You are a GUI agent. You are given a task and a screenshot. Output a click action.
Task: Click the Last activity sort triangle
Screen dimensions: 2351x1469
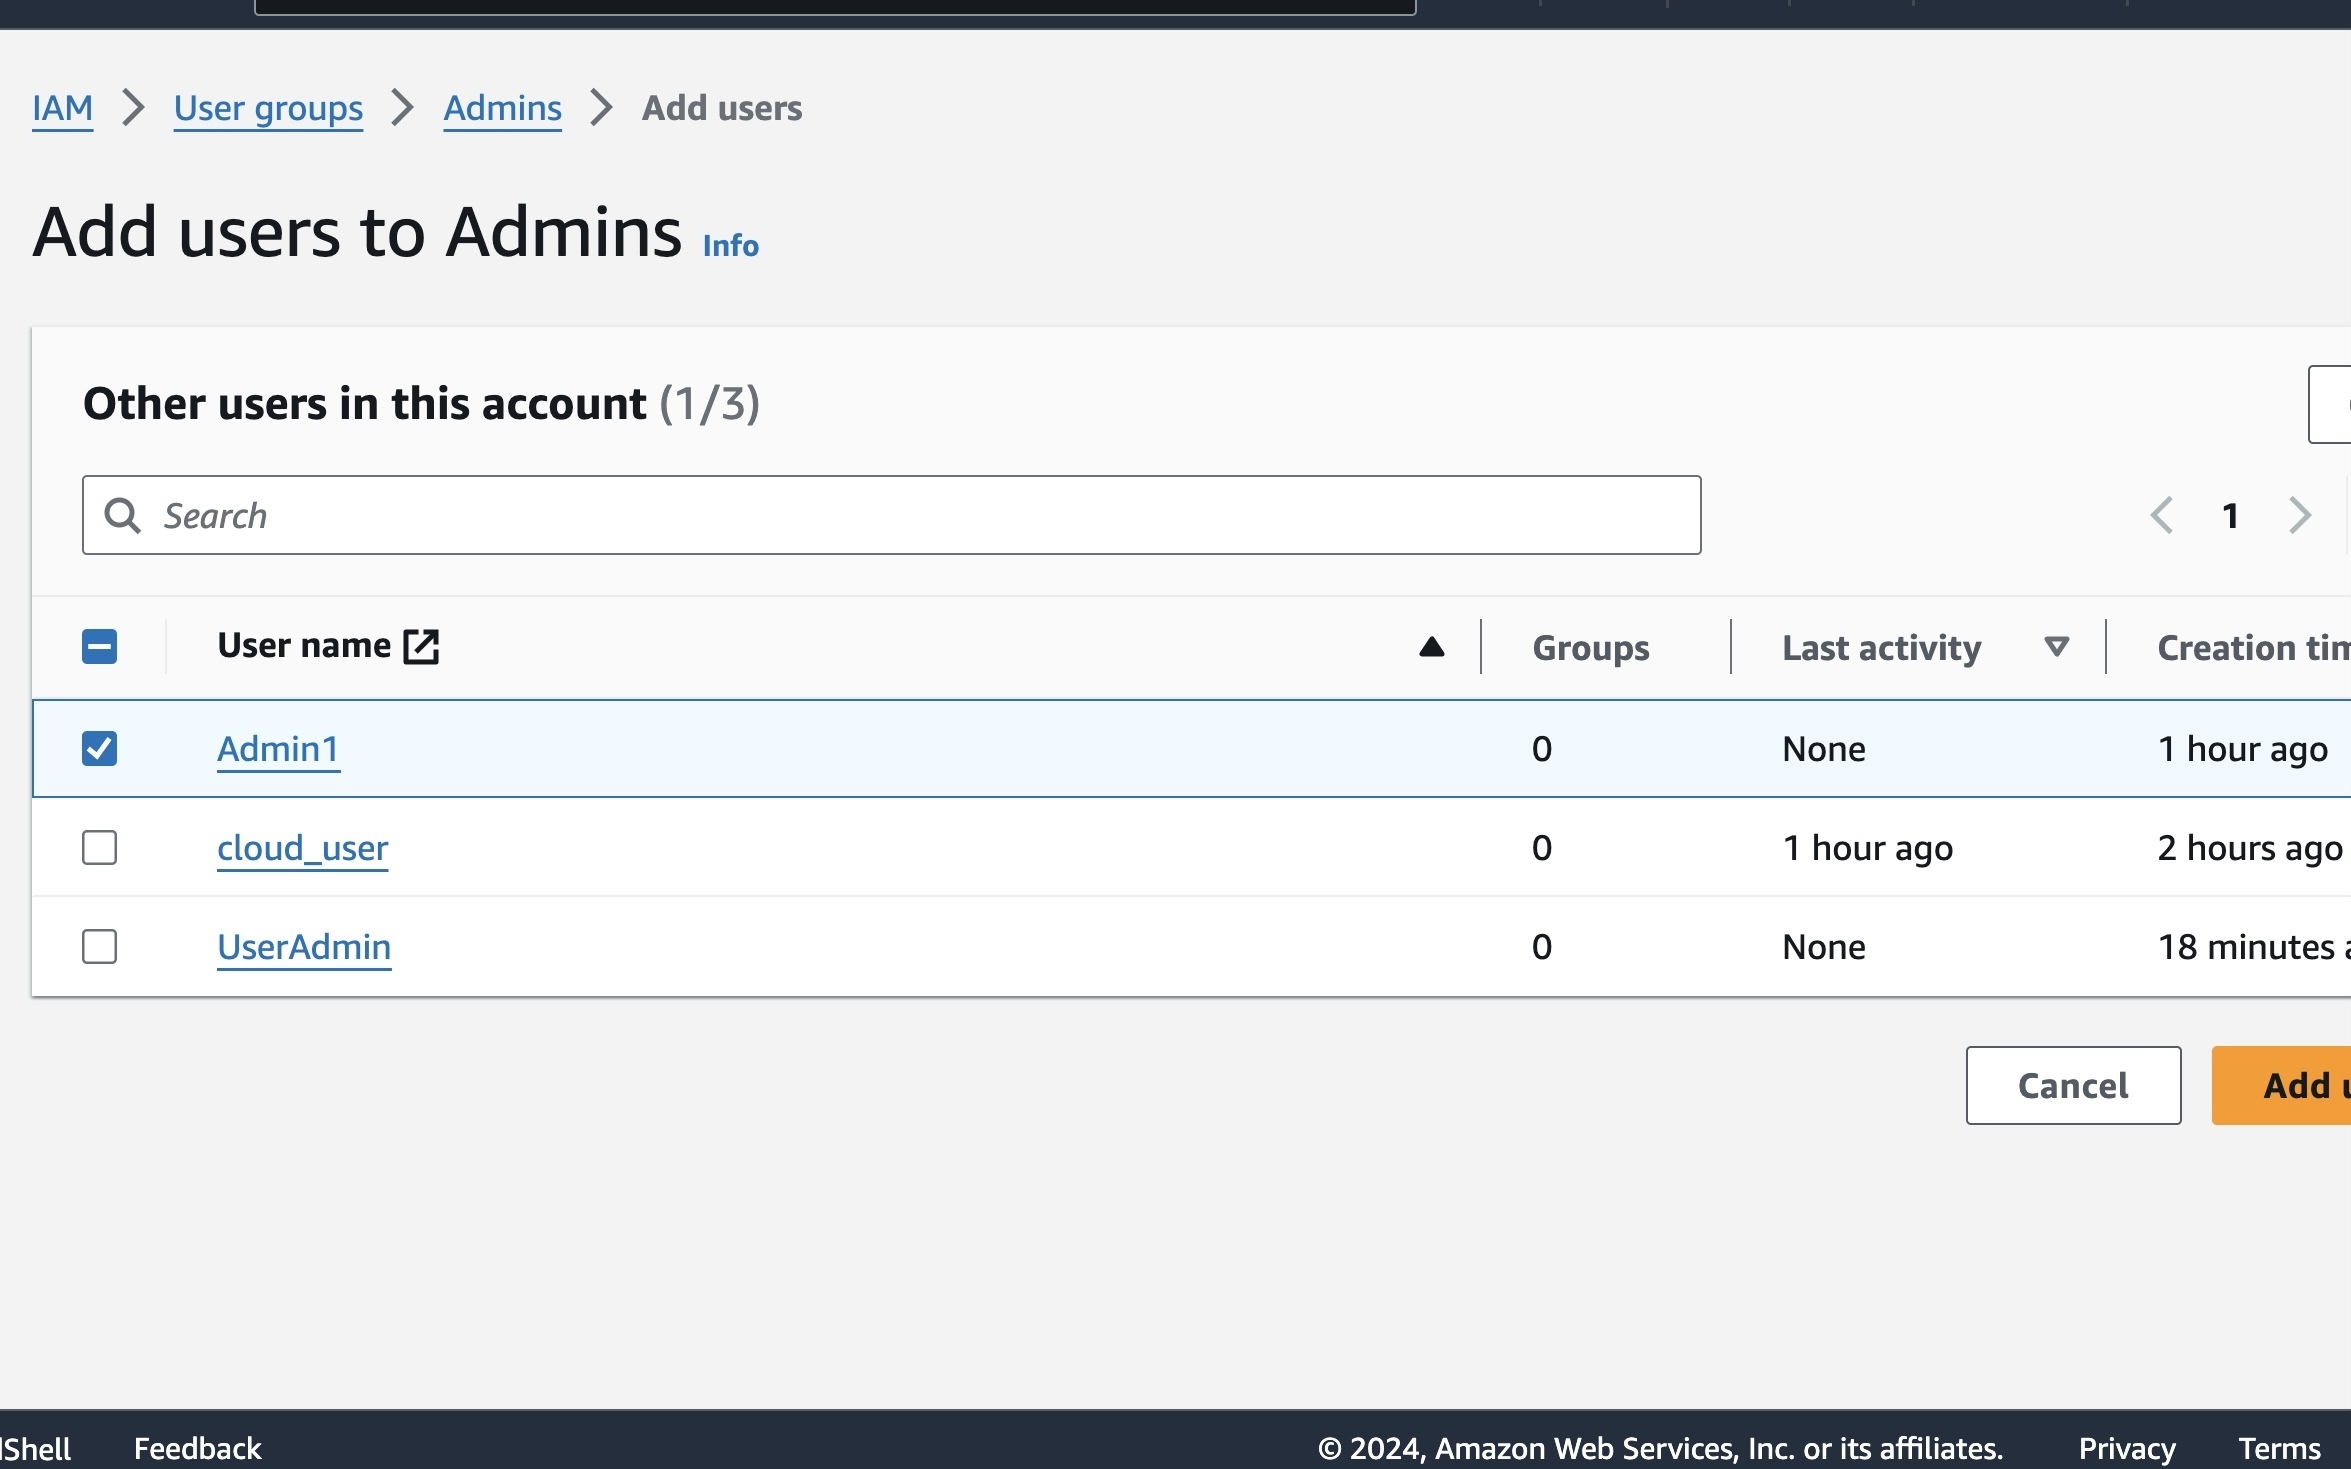point(2056,647)
